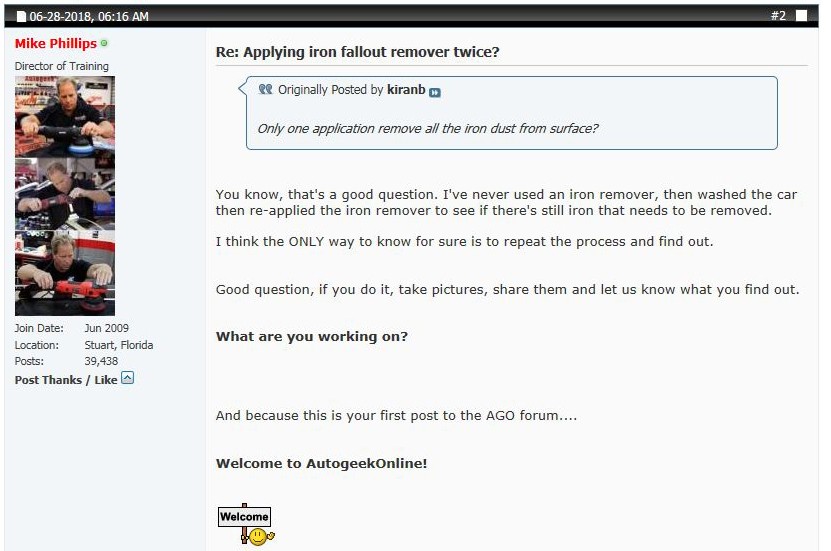
Task: Open the Mike Phillips username menu
Action: (56, 43)
